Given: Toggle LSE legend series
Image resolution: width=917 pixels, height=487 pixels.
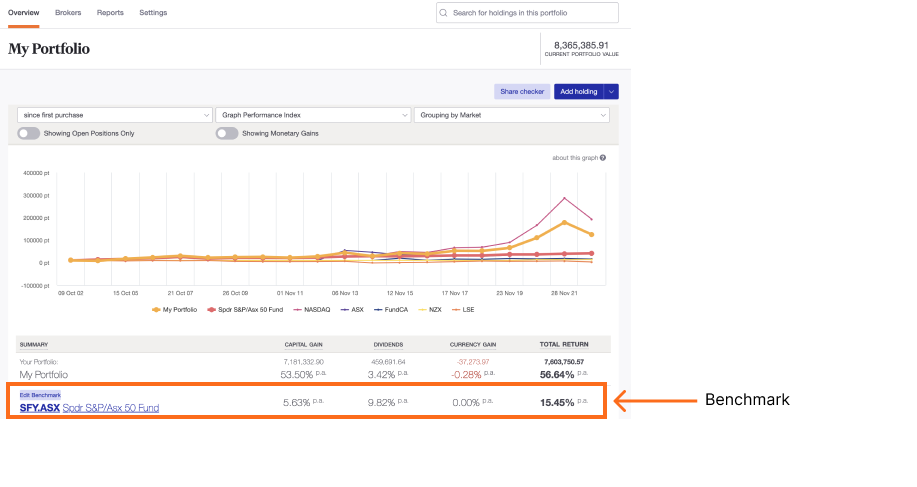Looking at the screenshot, I should point(463,310).
